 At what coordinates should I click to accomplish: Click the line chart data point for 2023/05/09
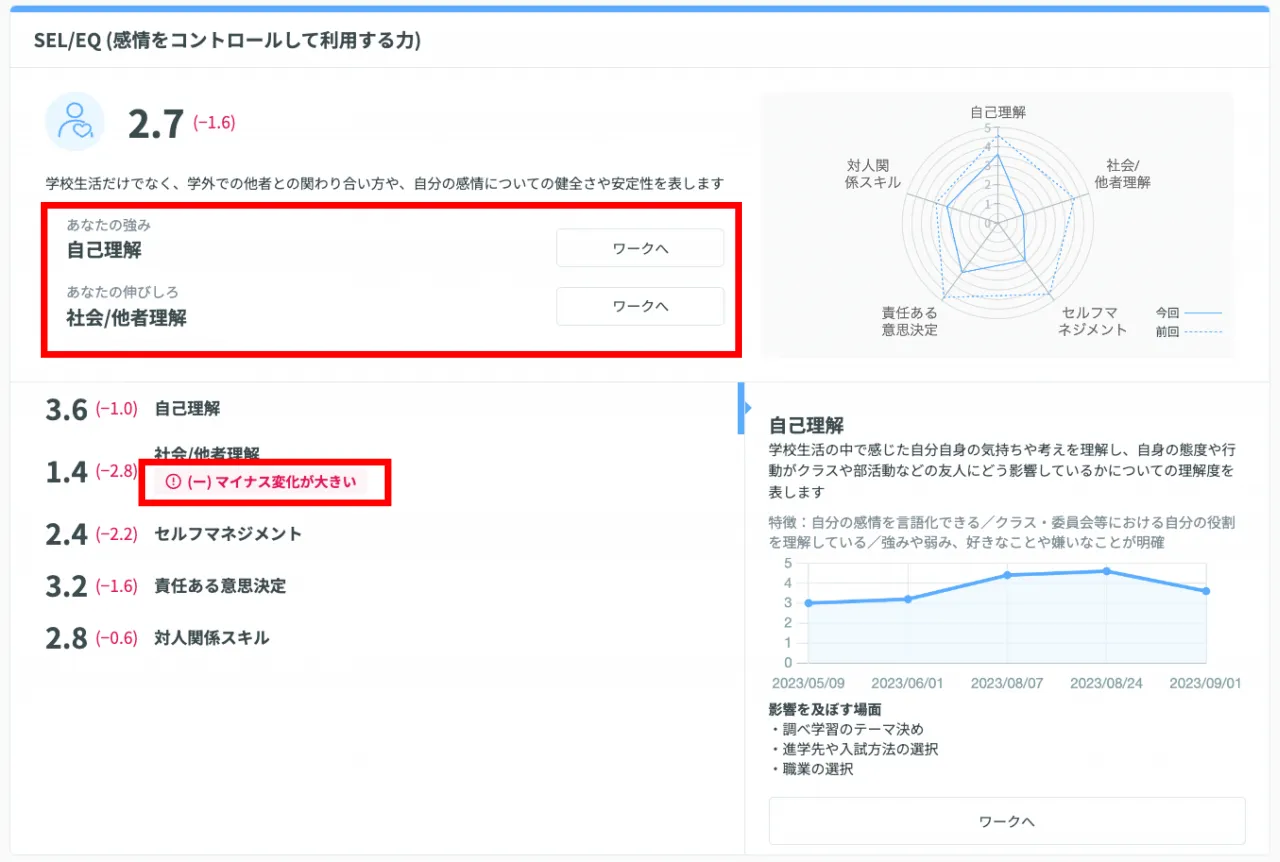click(x=808, y=603)
